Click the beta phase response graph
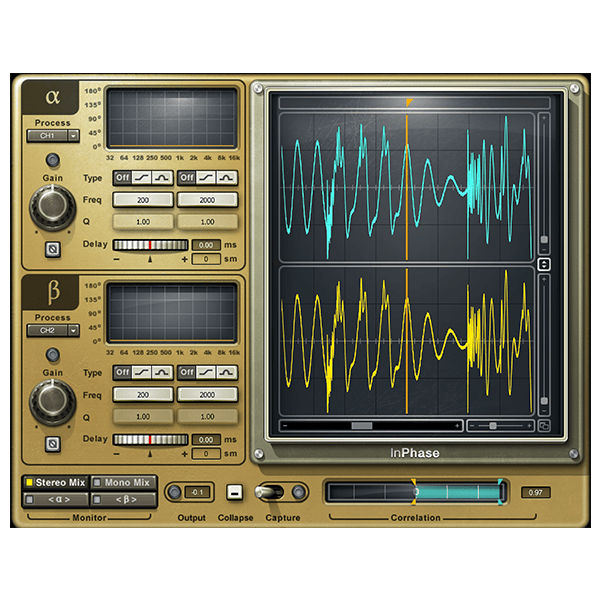The height and width of the screenshot is (600, 600). click(x=171, y=313)
